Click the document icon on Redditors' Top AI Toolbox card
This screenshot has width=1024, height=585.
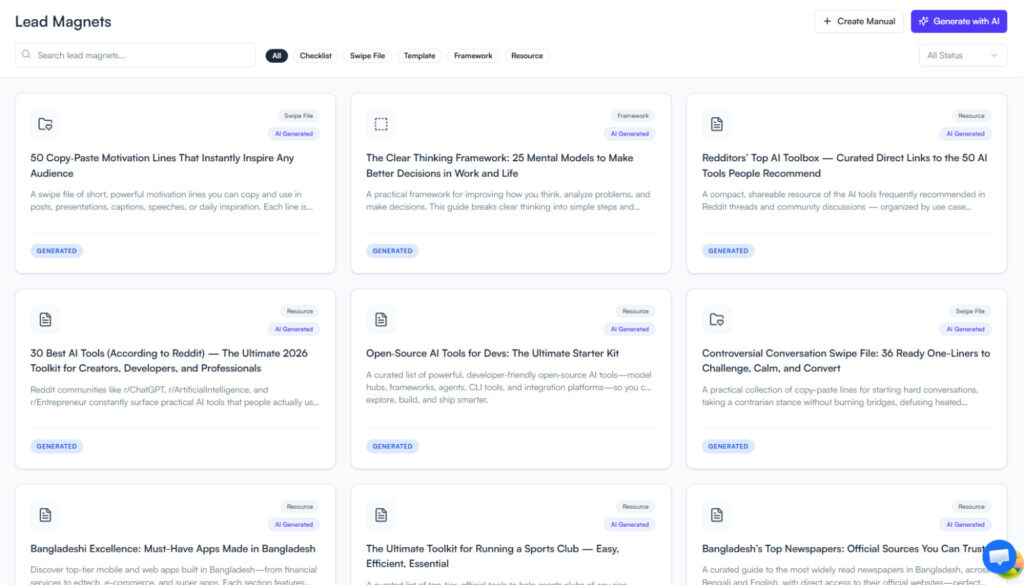717,124
